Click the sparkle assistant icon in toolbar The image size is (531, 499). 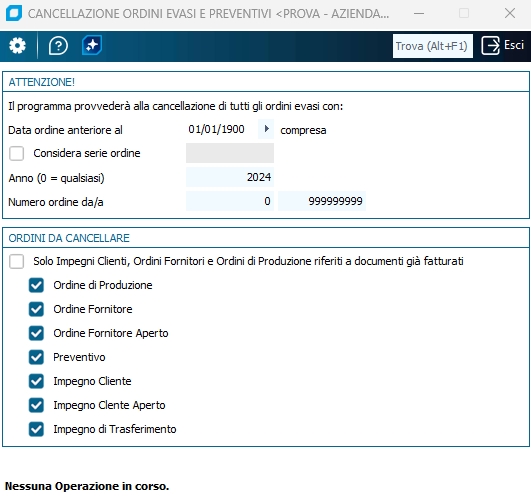click(x=92, y=45)
